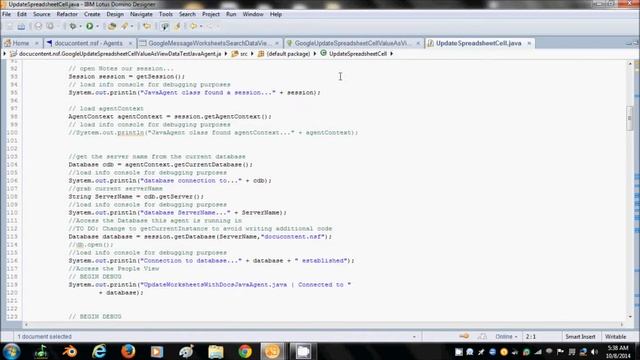The image size is (640, 360).
Task: Expand arrow after UpdateSpreadsheetCell breadcrumb
Action: pos(391,54)
